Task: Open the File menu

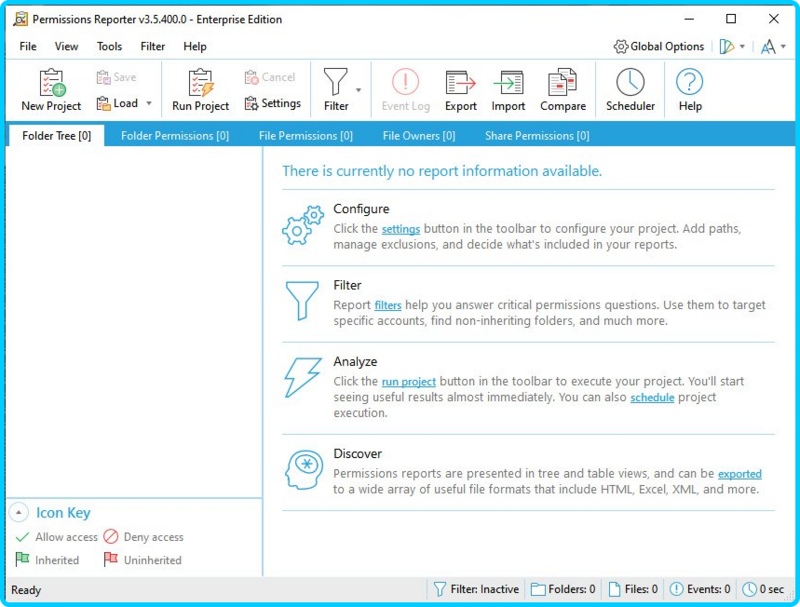Action: (x=28, y=46)
